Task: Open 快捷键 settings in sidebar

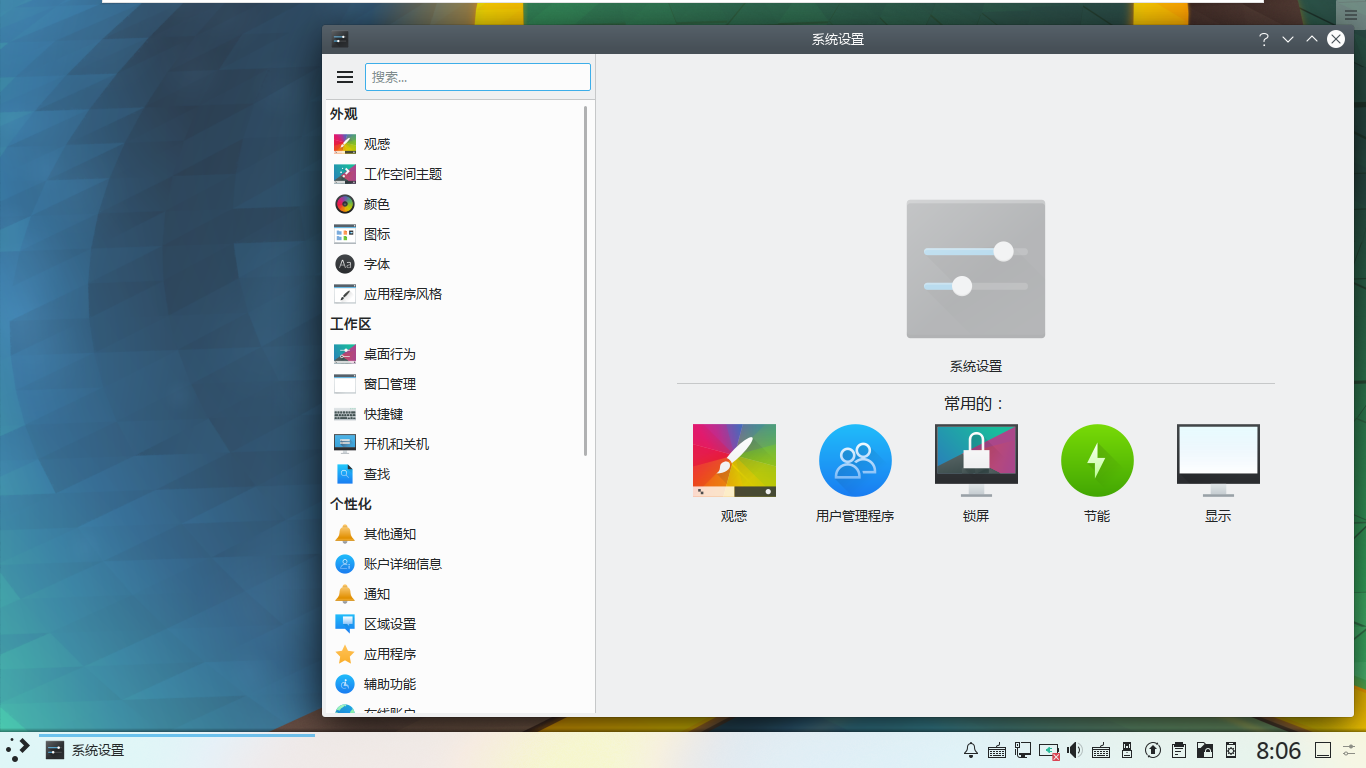Action: (x=454, y=414)
